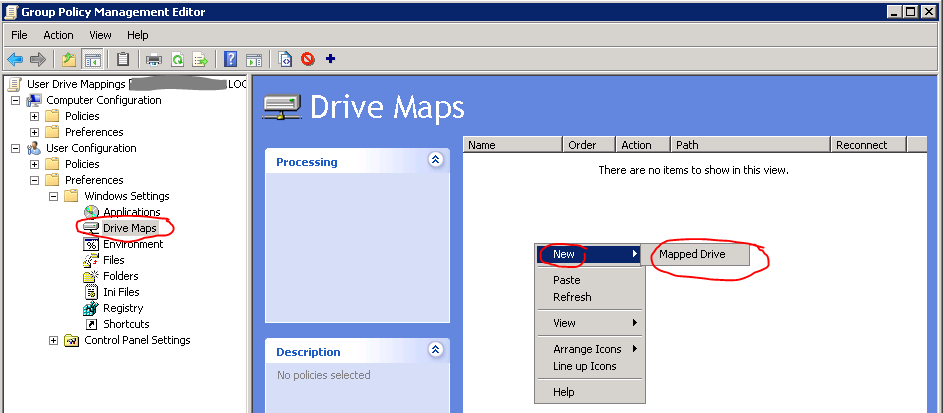Click the Export List toolbar icon
Screen dimensions: 943x413
(200, 59)
